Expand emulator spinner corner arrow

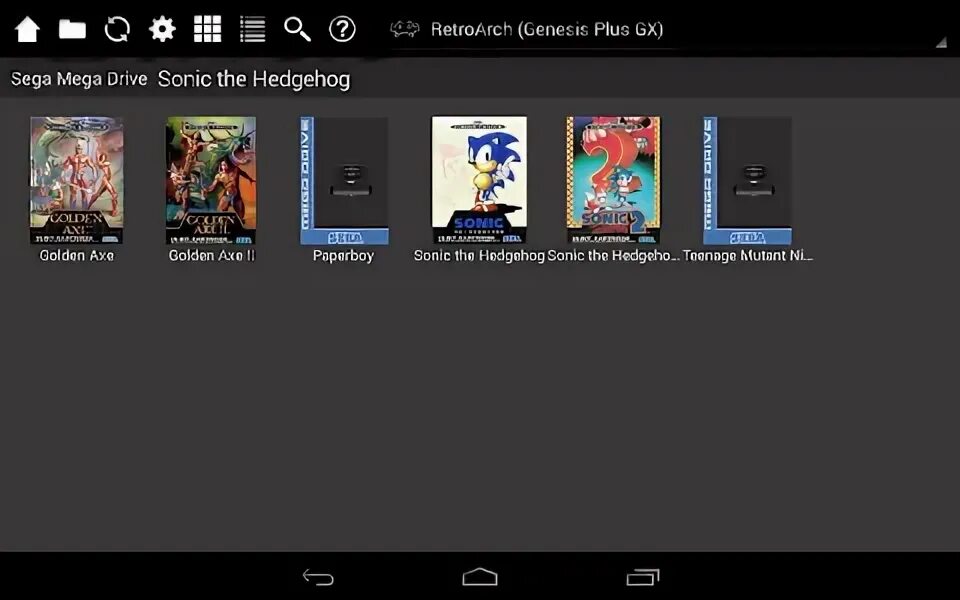(x=941, y=43)
